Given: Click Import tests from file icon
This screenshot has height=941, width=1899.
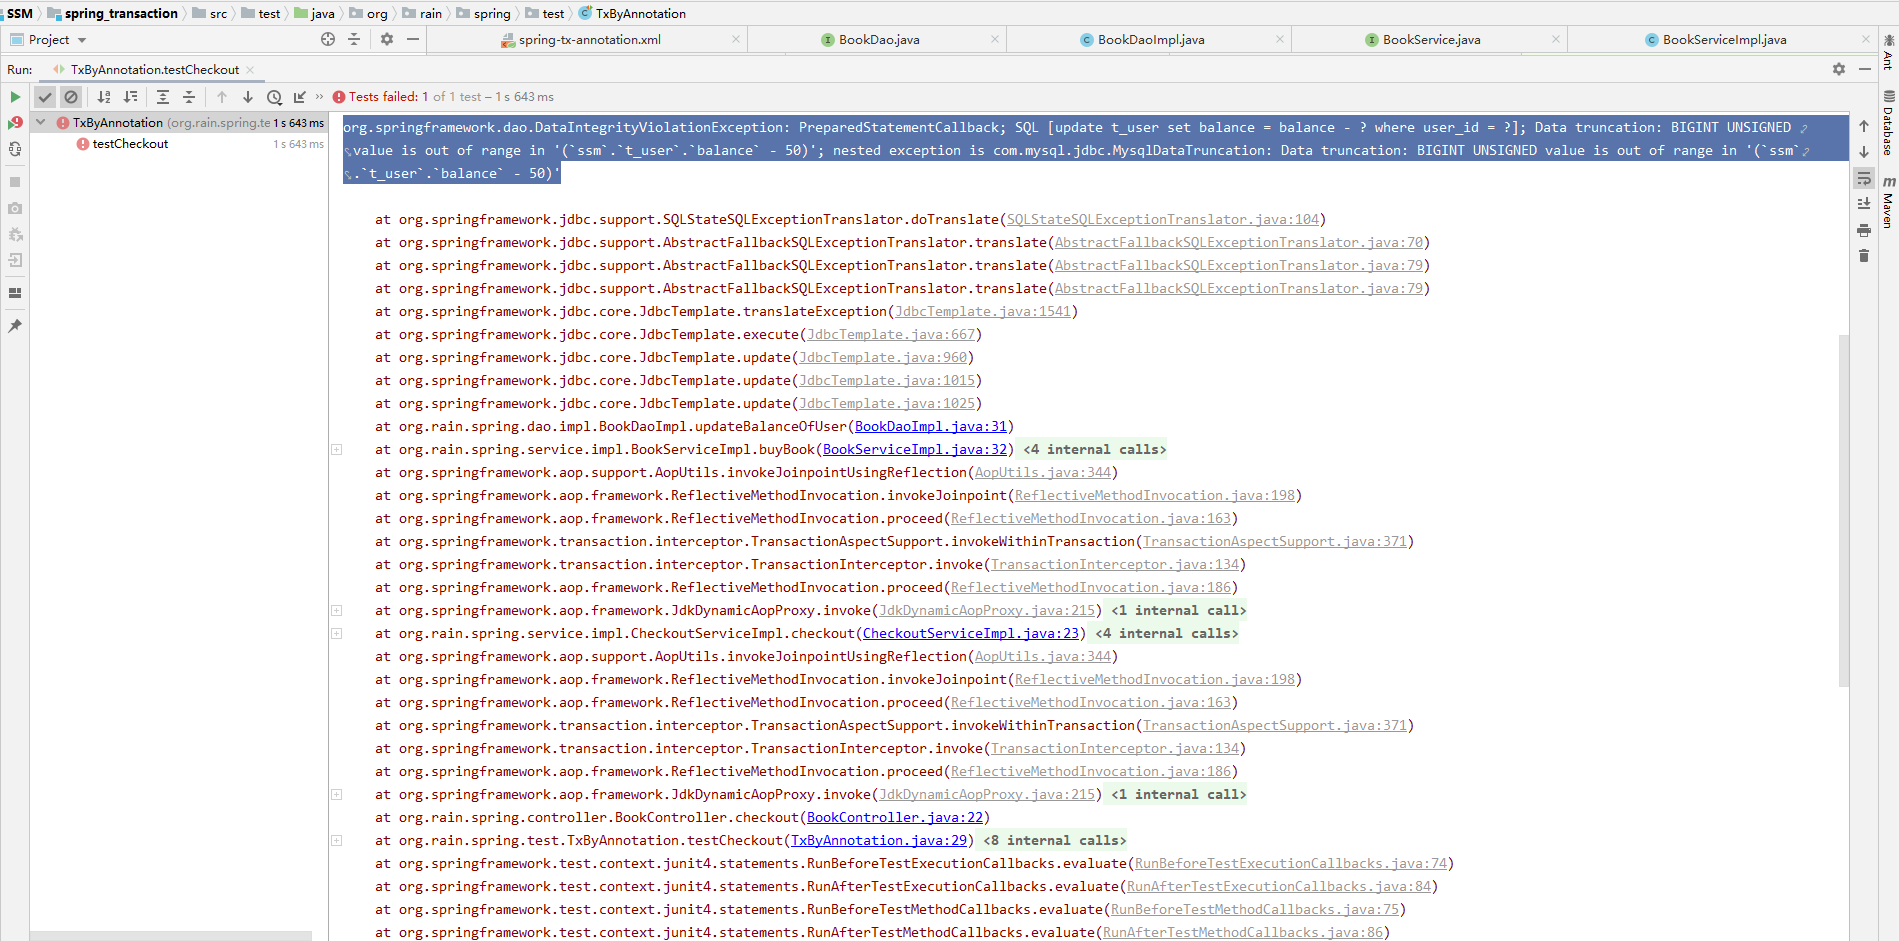Looking at the screenshot, I should tap(299, 97).
